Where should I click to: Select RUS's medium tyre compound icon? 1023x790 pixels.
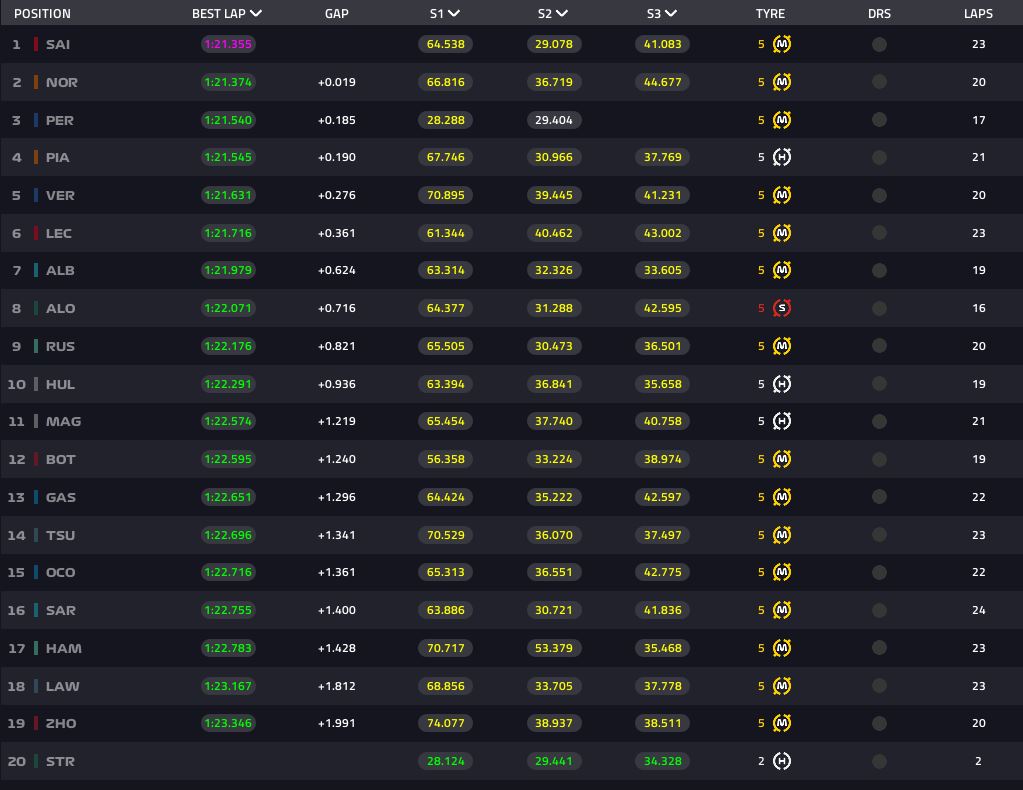point(781,346)
